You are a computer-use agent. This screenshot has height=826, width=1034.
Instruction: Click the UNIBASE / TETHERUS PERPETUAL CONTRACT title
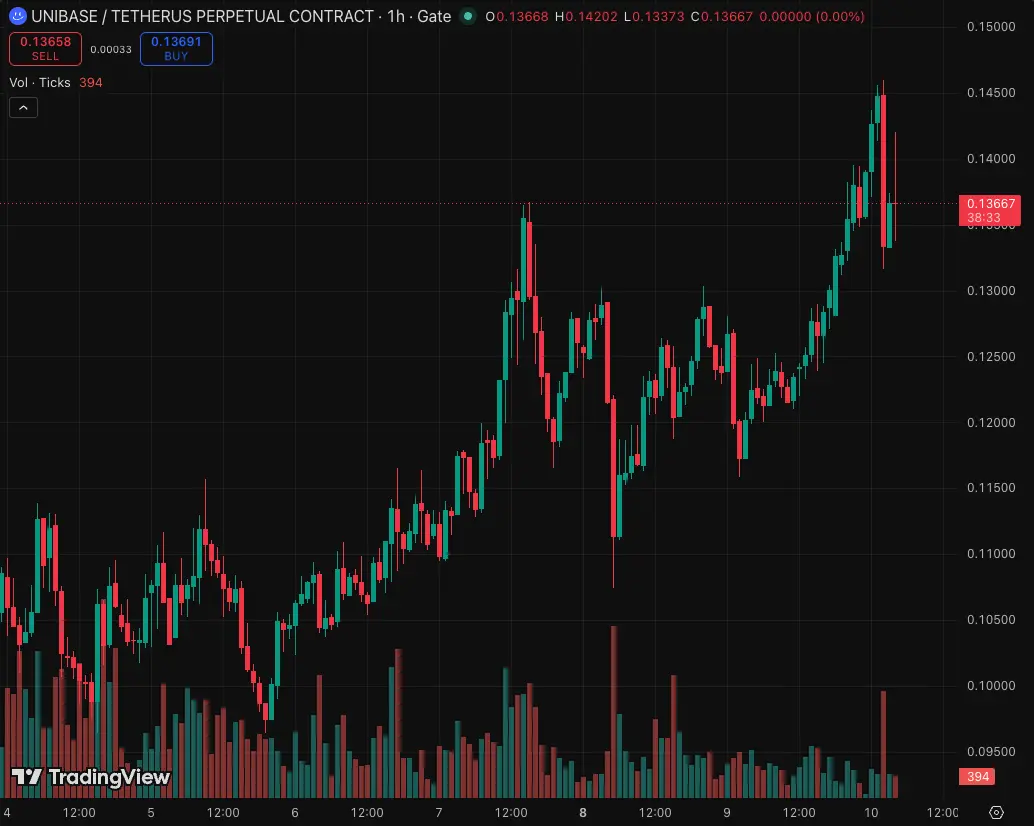coord(202,16)
